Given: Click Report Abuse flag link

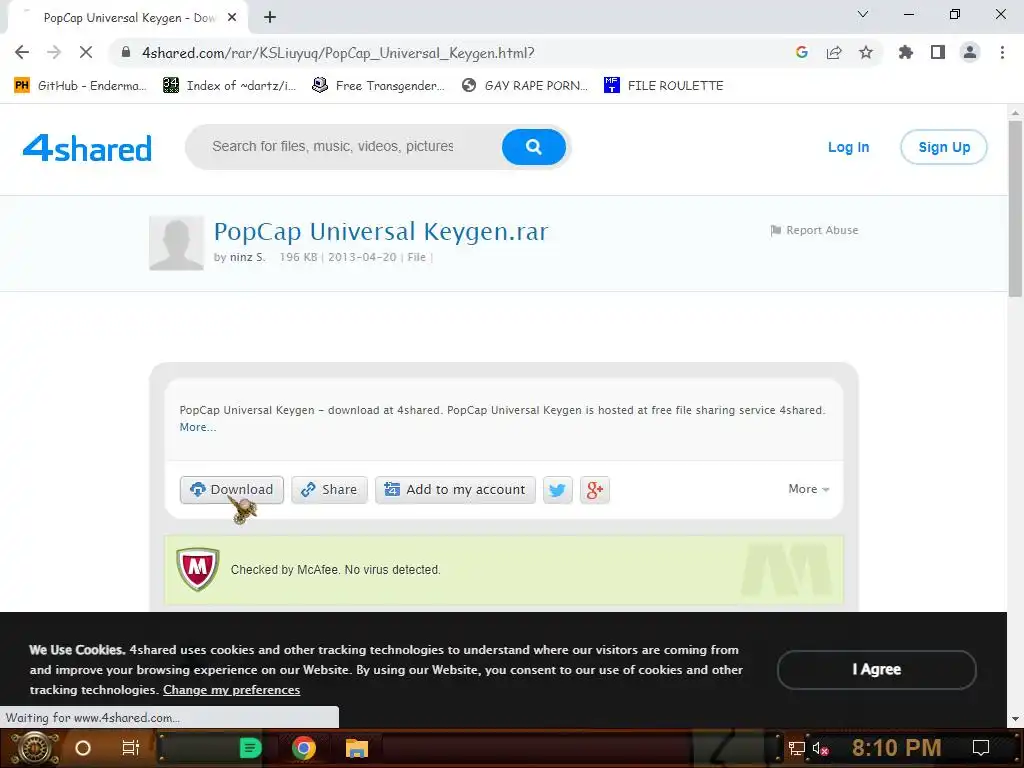Looking at the screenshot, I should tap(814, 230).
